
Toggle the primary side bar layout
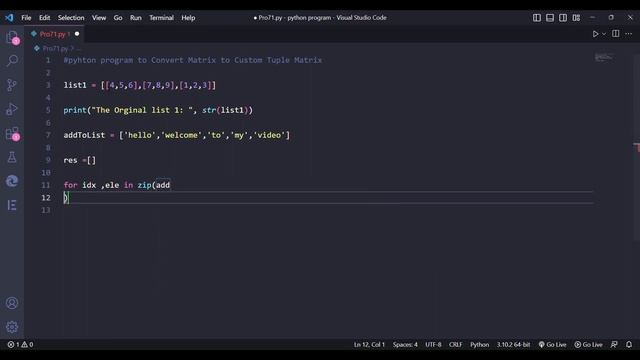(537, 18)
